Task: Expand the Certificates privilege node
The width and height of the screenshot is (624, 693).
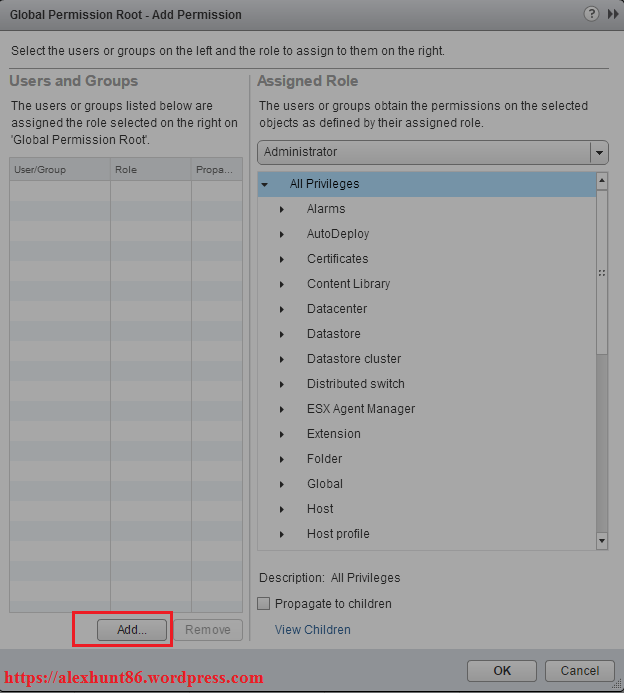Action: coord(282,259)
